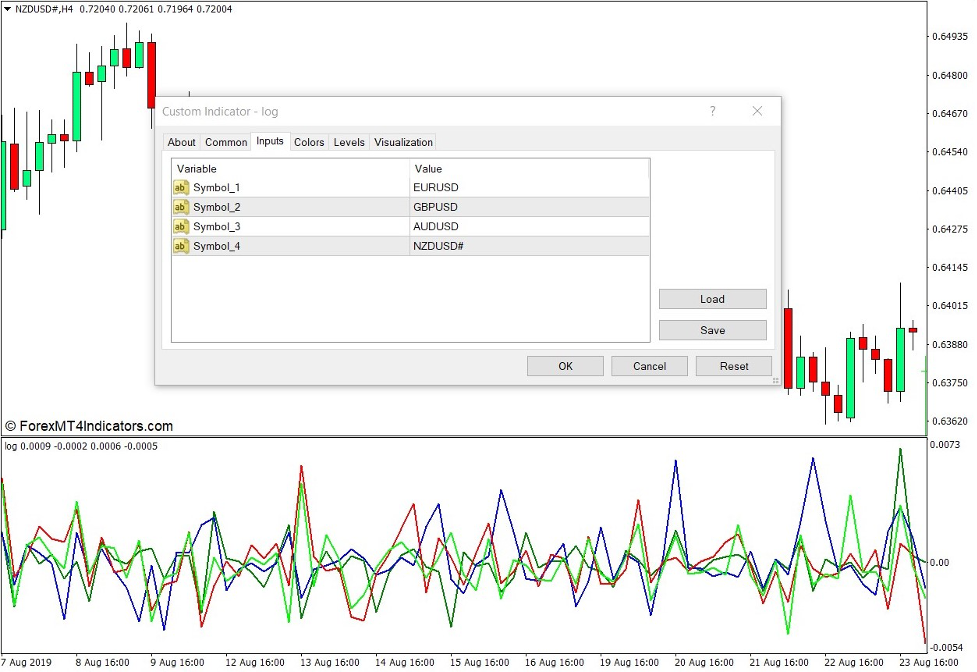Open the Levels tab
The width and height of the screenshot is (977, 672).
[349, 142]
